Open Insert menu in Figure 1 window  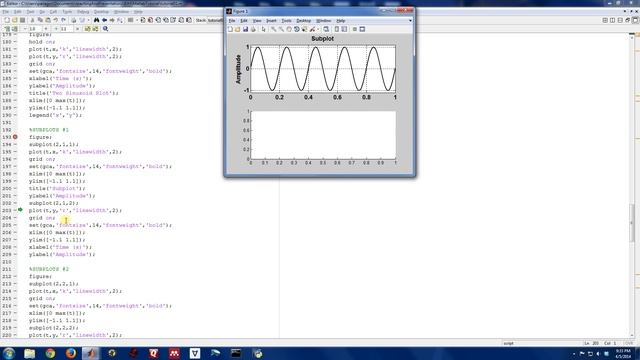(x=271, y=21)
